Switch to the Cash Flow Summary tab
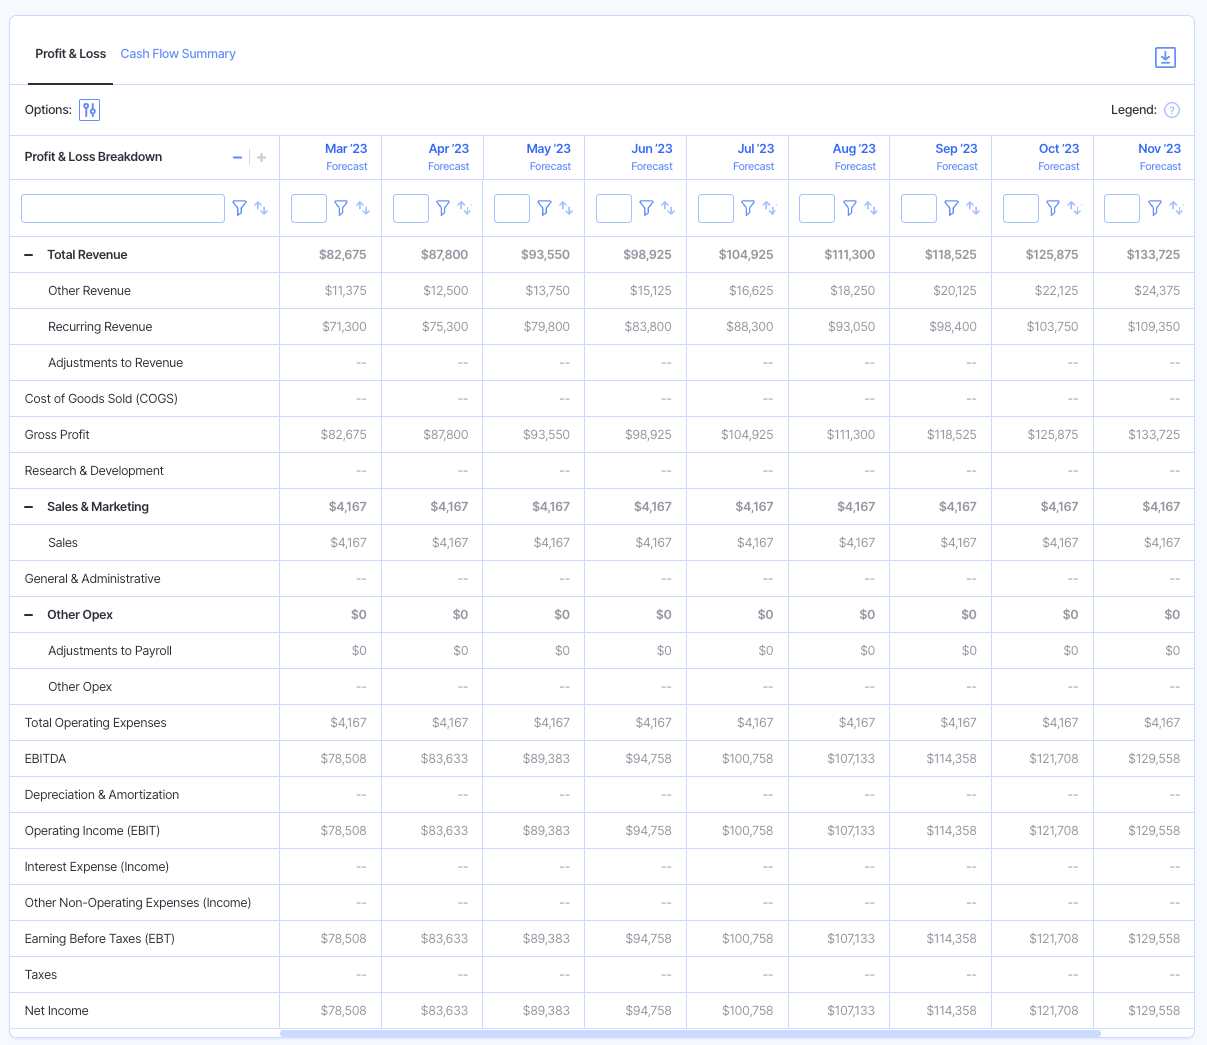 point(178,53)
